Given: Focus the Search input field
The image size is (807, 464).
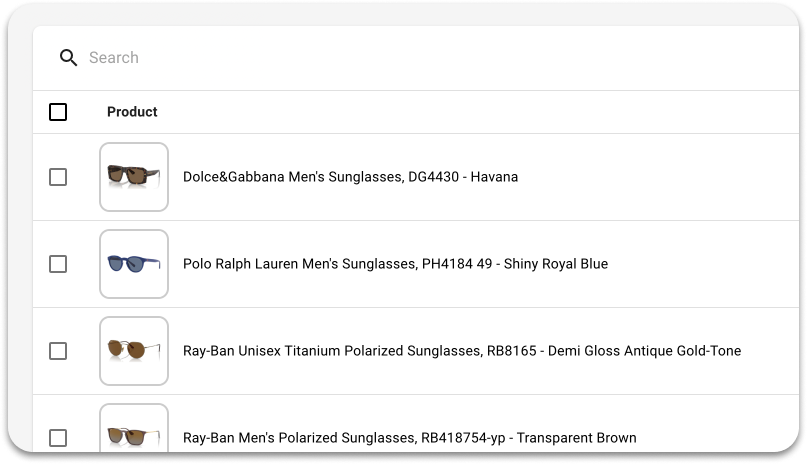Looking at the screenshot, I should point(416,58).
